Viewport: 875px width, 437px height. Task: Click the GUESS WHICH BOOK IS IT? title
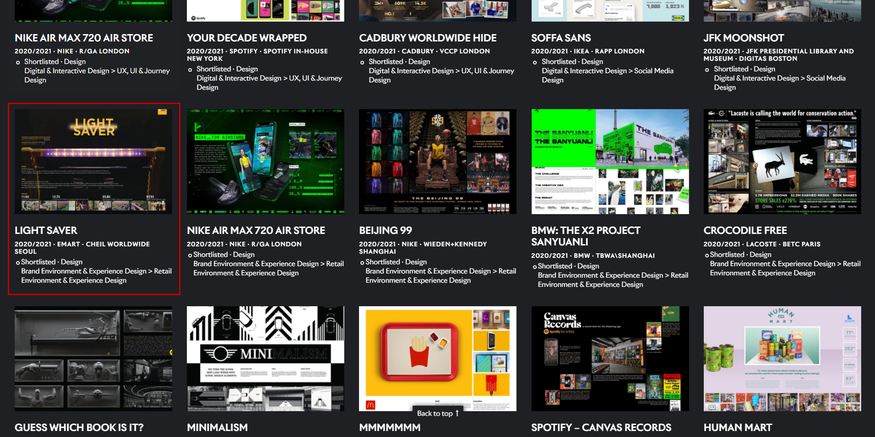[x=79, y=428]
